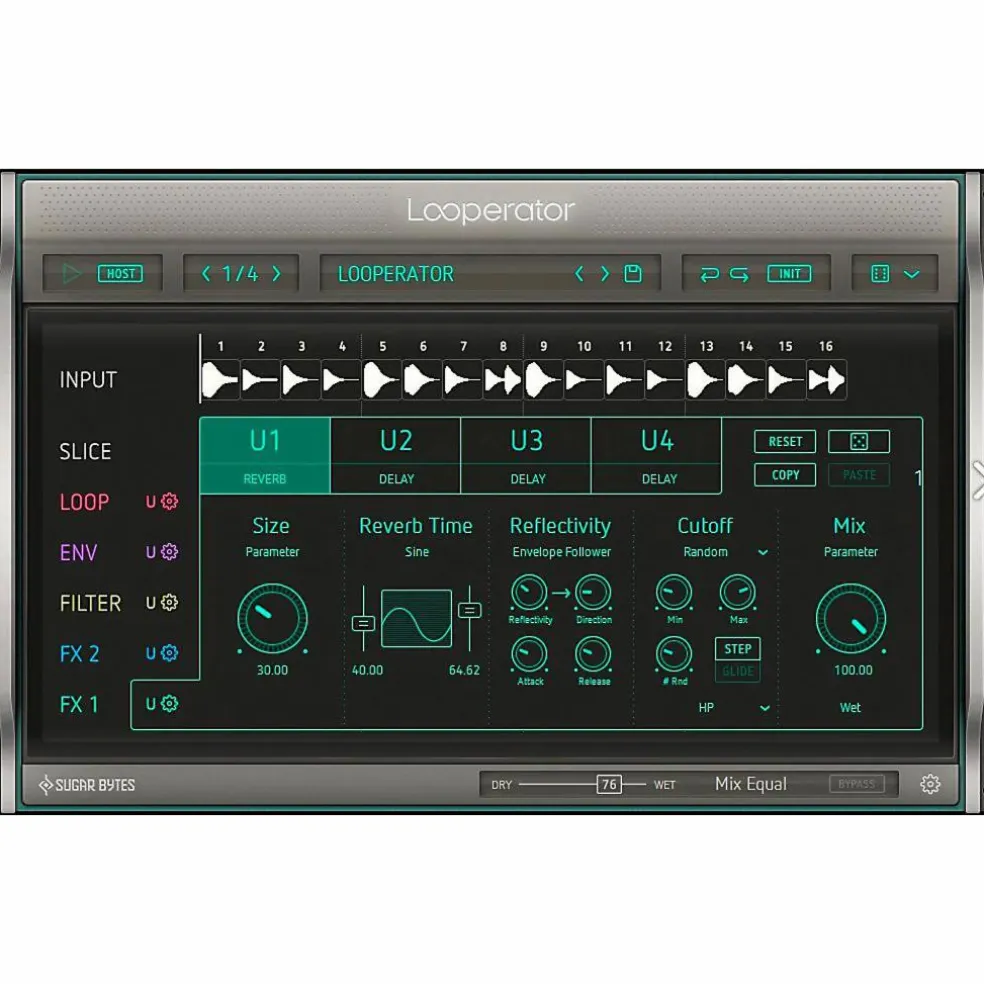984x984 pixels.
Task: Click the COPY button
Action: click(x=785, y=475)
